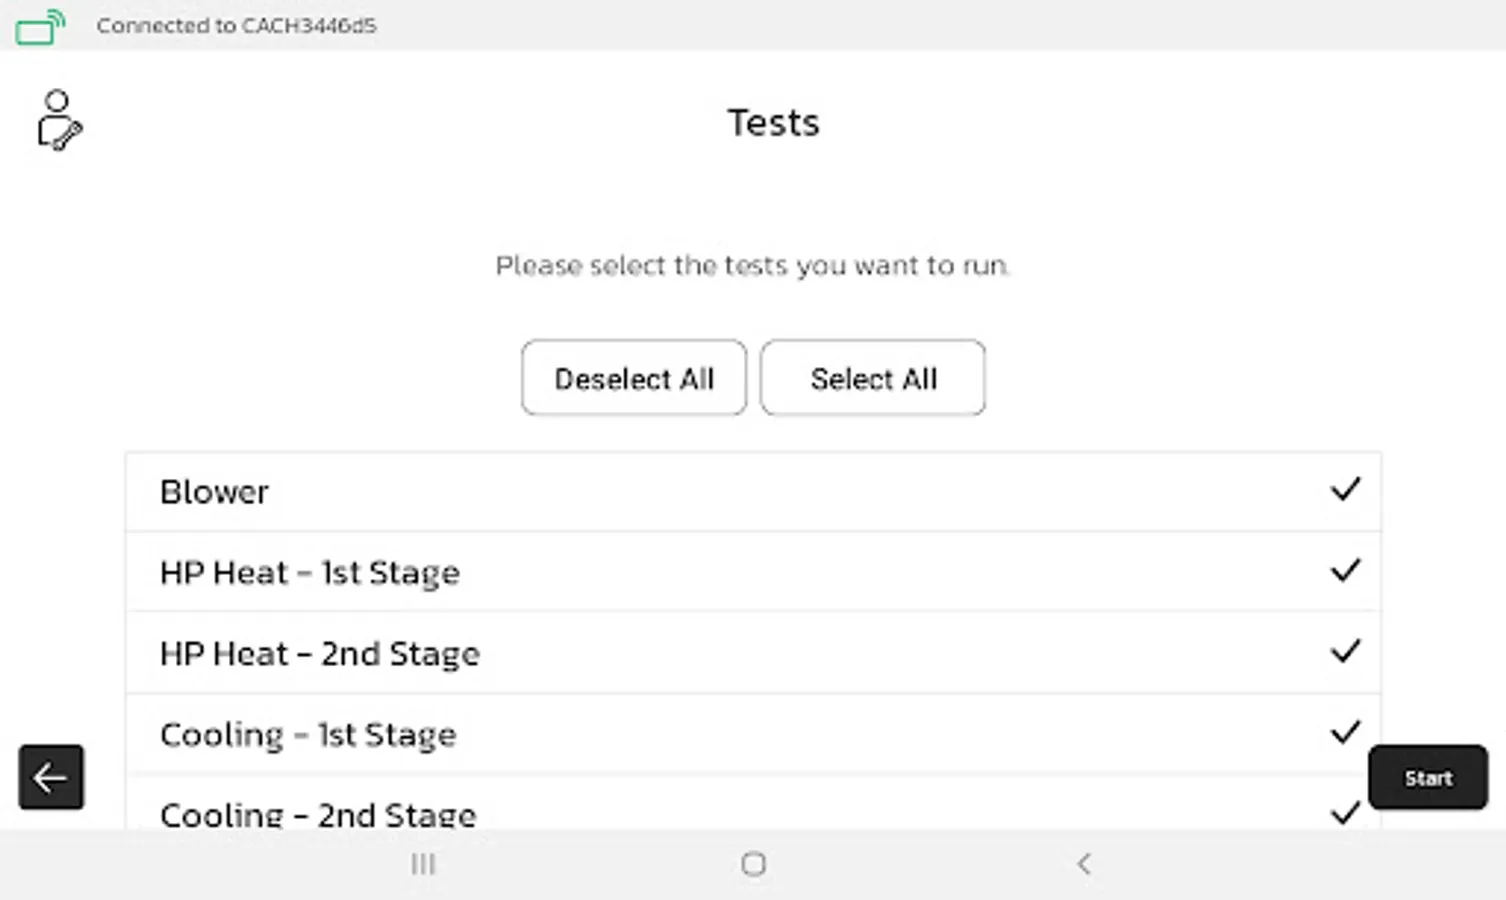Tap Android recent apps icon
Image resolution: width=1506 pixels, height=900 pixels.
click(x=423, y=864)
